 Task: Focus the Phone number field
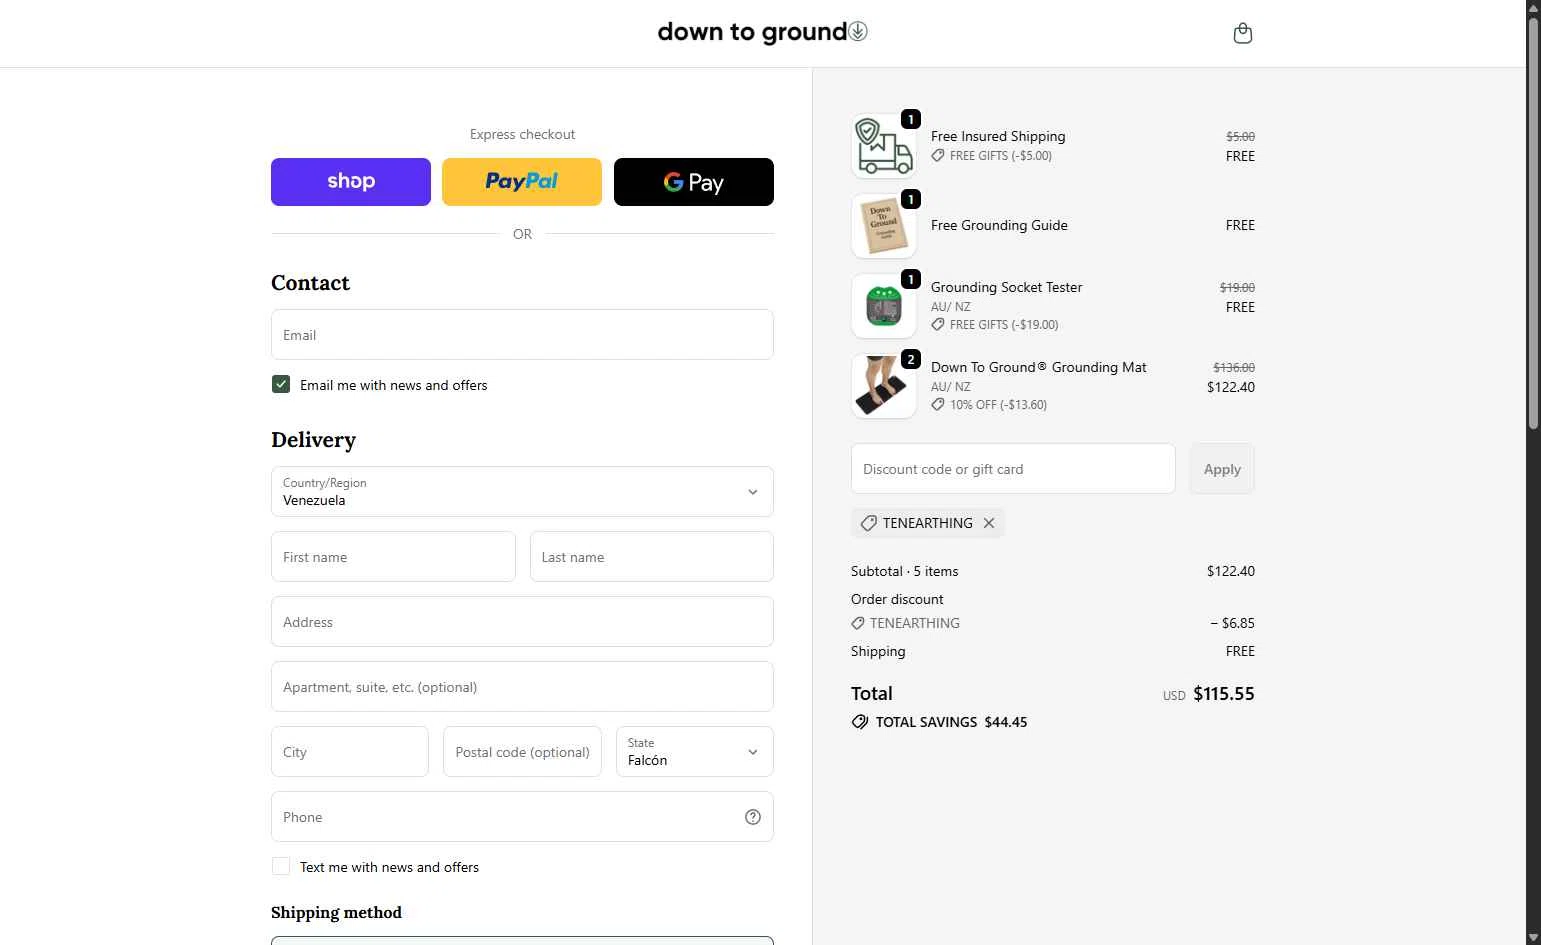[522, 816]
